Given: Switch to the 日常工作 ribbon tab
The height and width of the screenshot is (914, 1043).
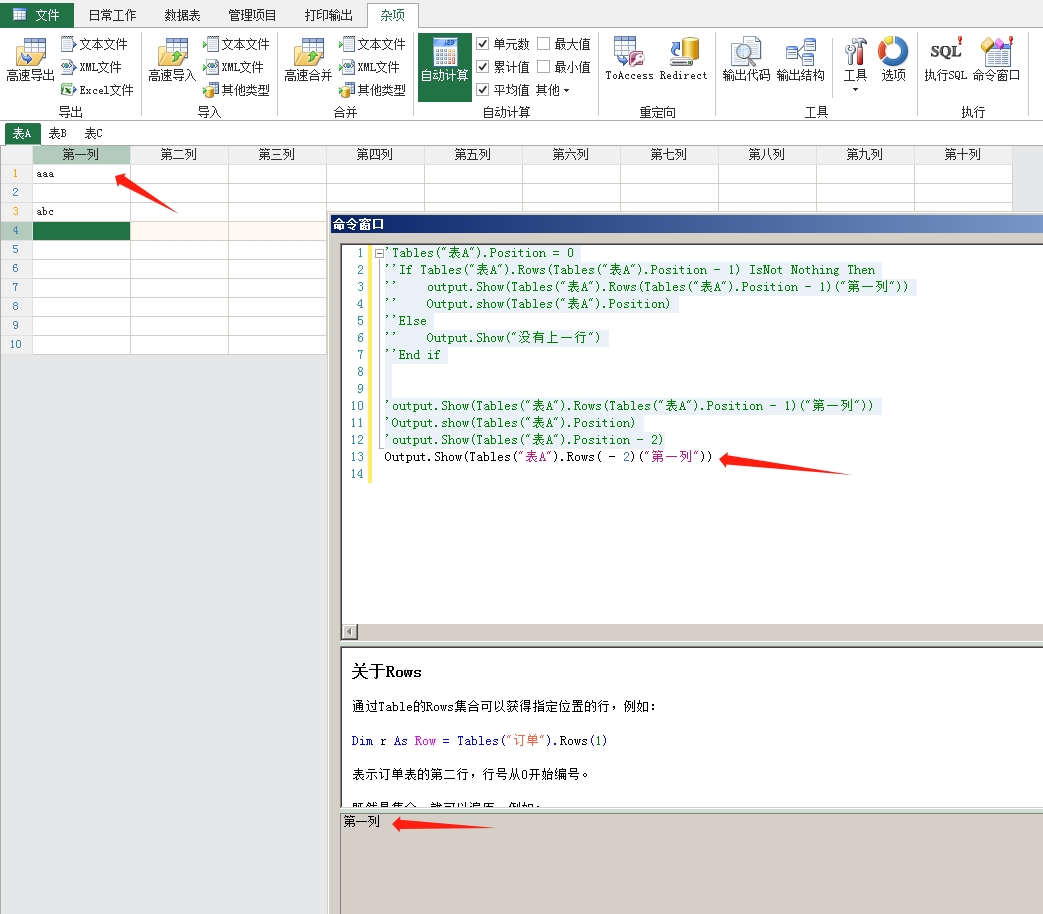Looking at the screenshot, I should pyautogui.click(x=112, y=15).
